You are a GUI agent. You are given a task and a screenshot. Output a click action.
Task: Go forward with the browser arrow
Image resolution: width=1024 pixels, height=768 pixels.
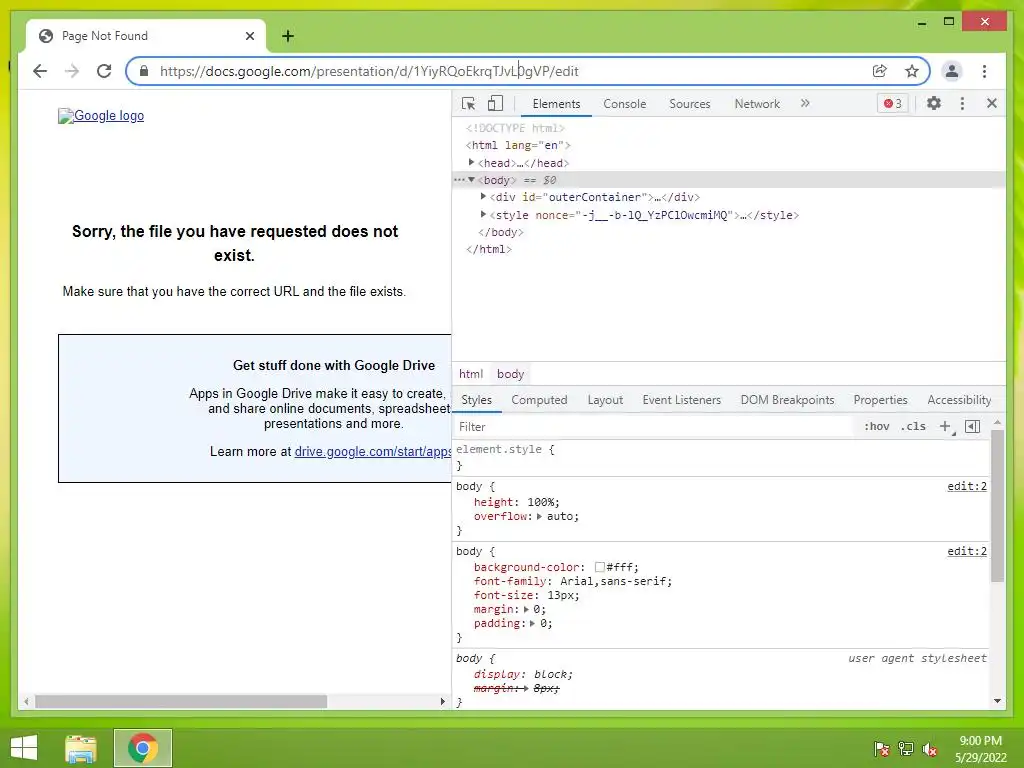click(72, 71)
